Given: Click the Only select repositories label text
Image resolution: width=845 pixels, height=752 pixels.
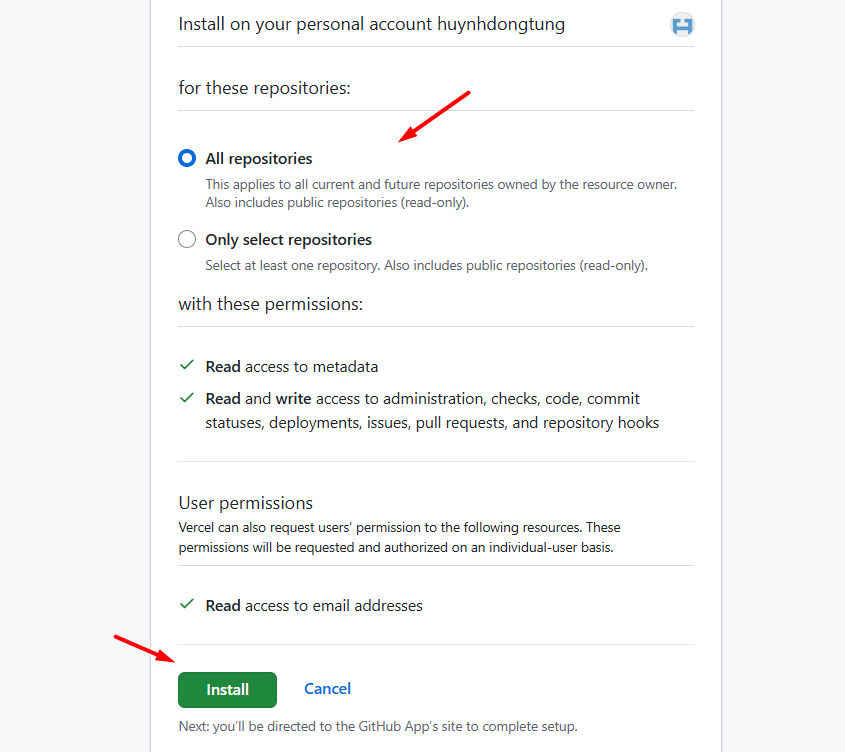Looking at the screenshot, I should pyautogui.click(x=287, y=239).
